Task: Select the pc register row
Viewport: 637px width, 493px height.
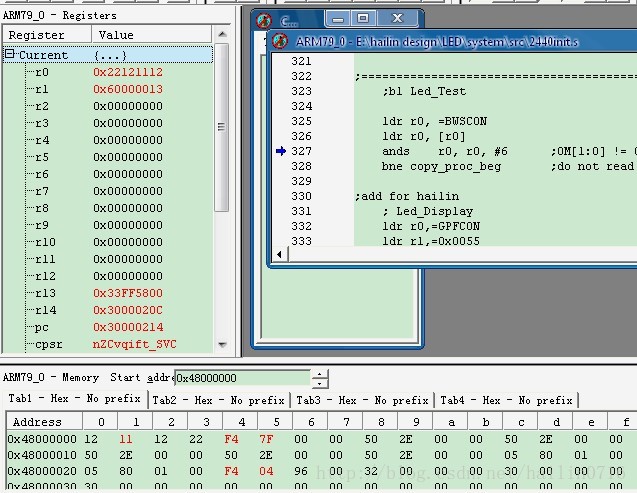Action: click(42, 327)
